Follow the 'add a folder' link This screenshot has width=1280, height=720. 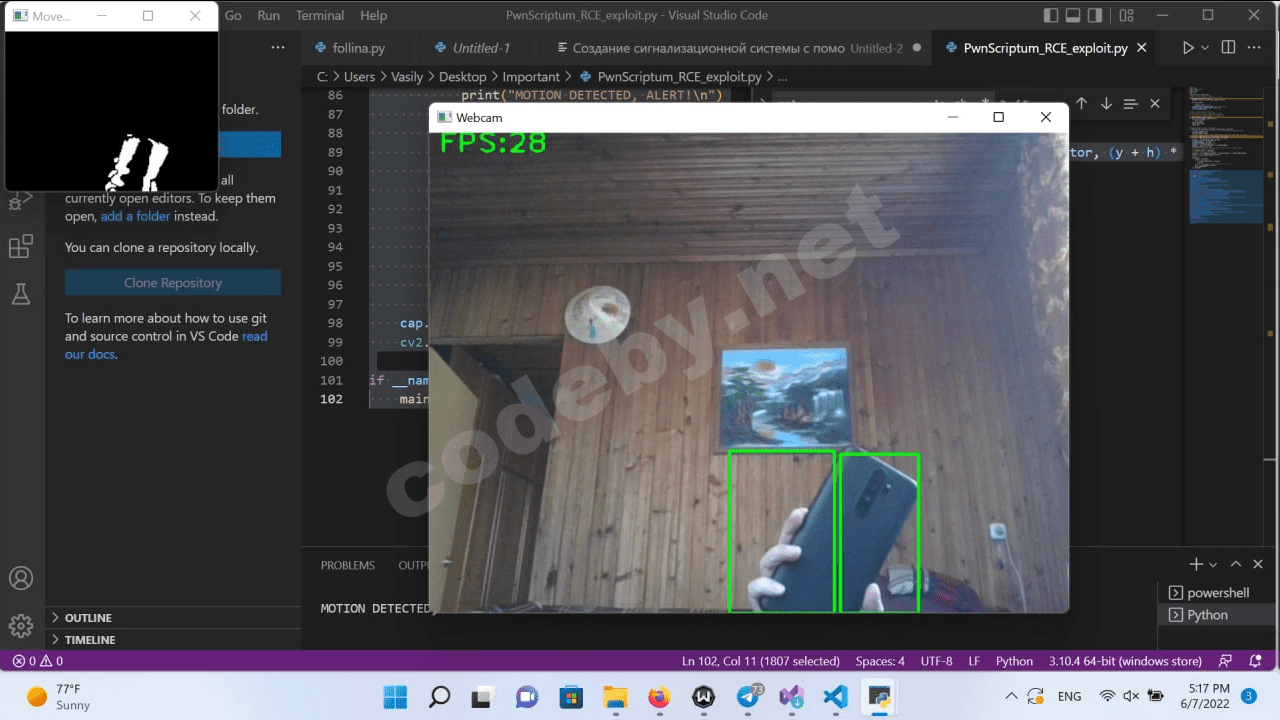[135, 216]
